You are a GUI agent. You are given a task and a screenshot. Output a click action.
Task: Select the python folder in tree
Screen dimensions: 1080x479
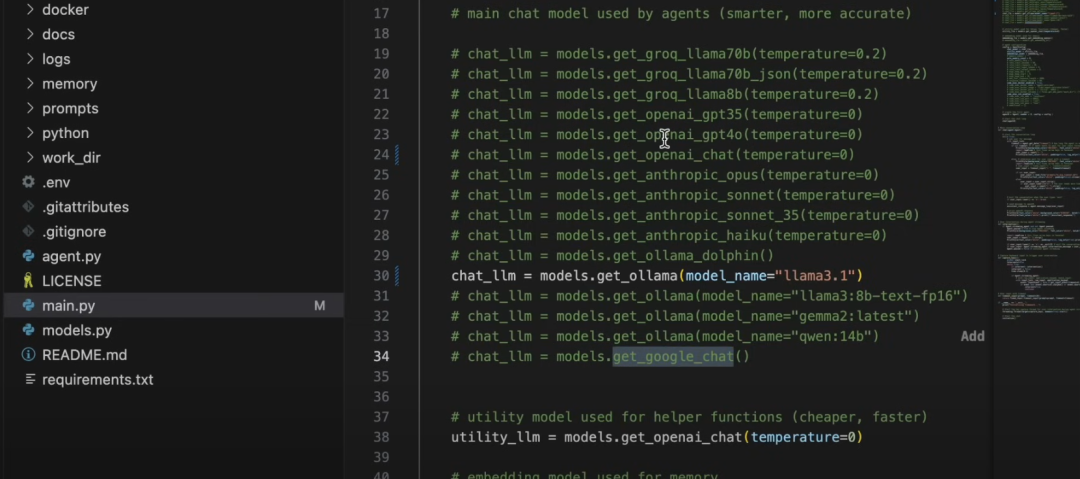point(65,133)
